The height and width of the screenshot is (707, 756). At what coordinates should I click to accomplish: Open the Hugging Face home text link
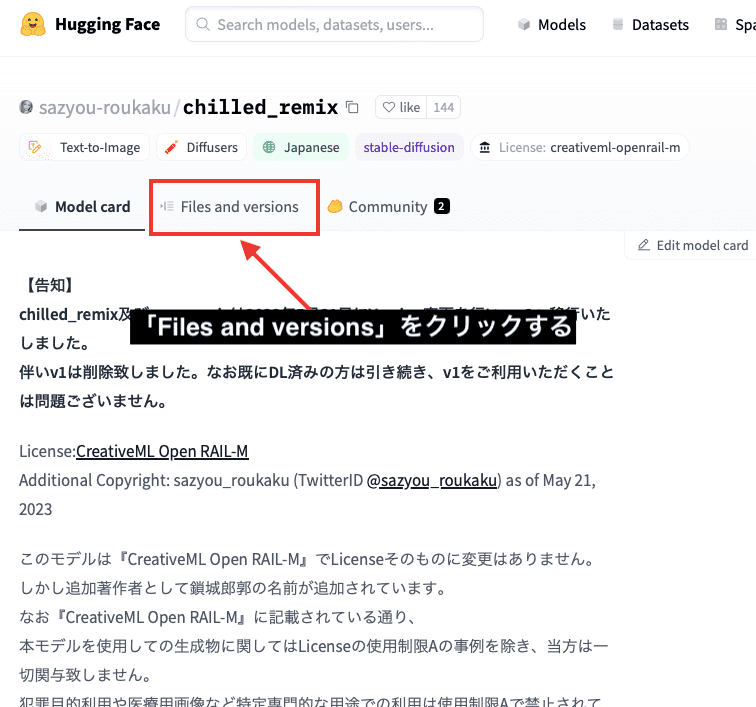[107, 25]
